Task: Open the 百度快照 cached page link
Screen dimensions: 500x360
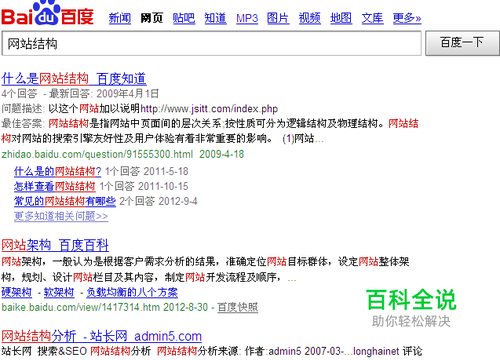Action: coord(238,307)
